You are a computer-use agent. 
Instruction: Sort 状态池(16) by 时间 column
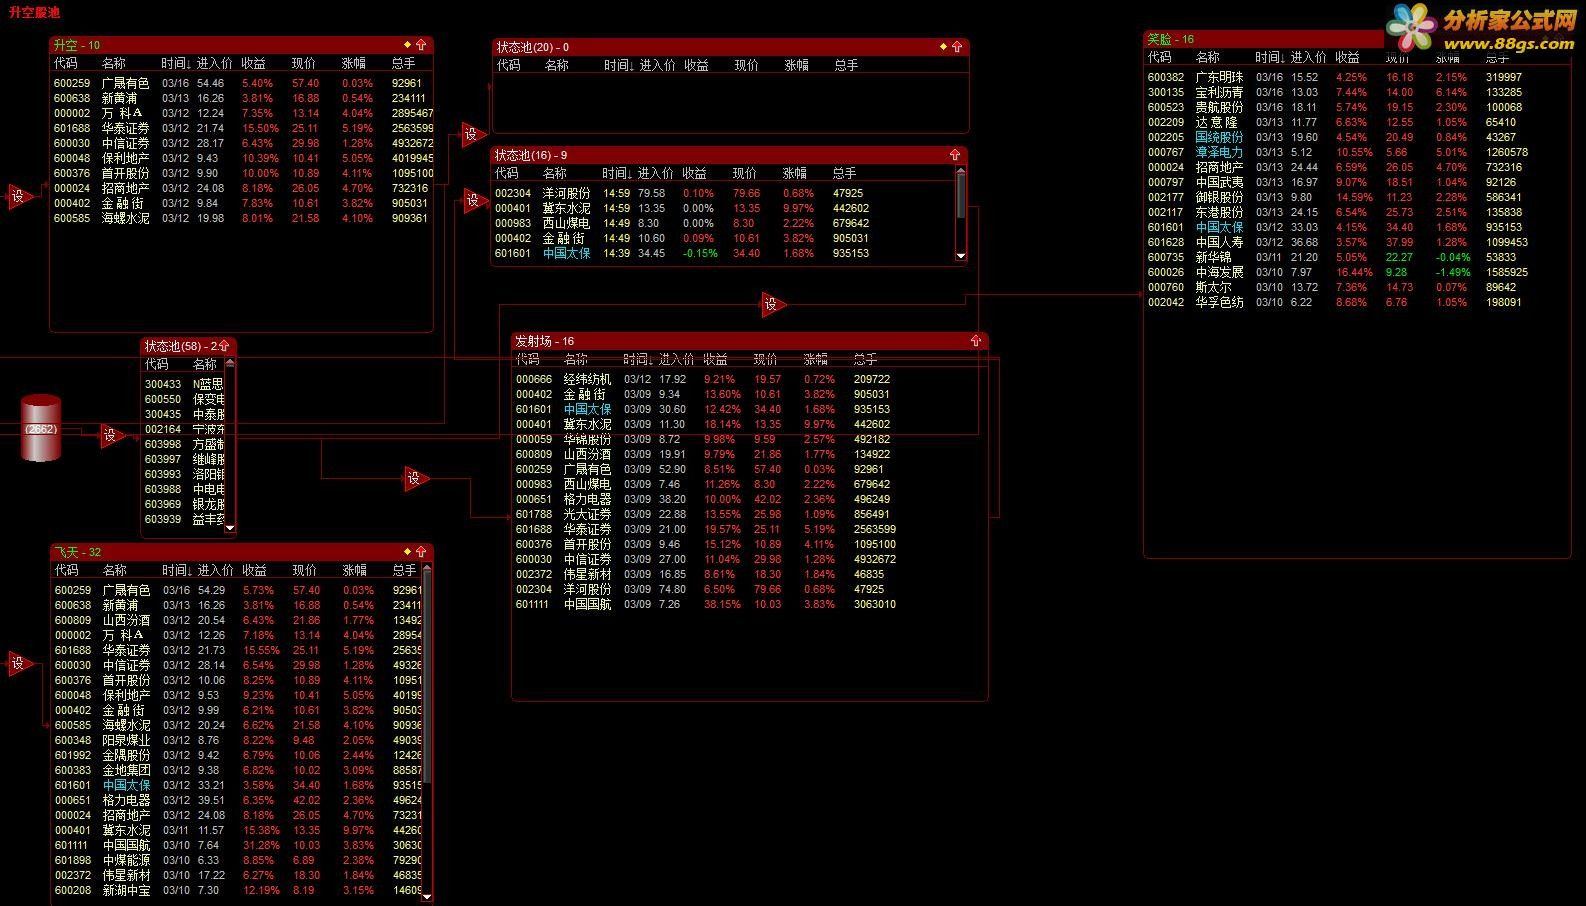click(617, 173)
